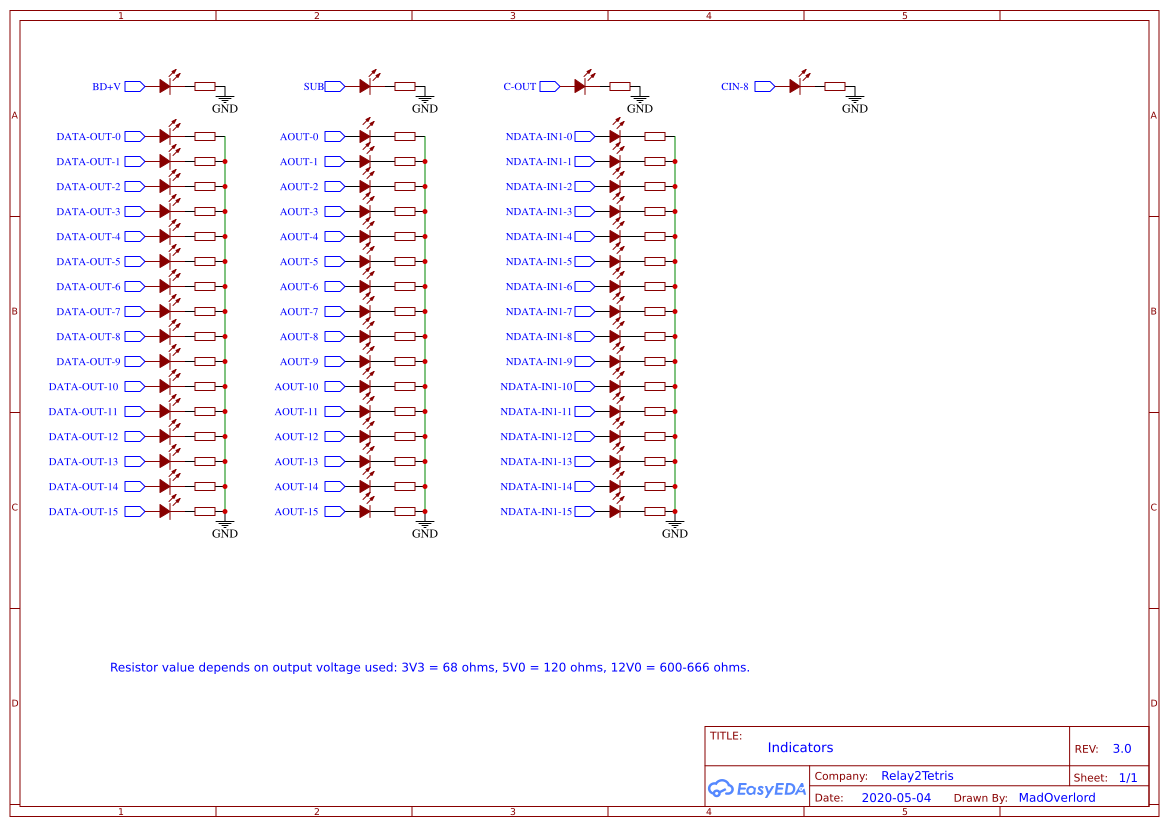1169x827 pixels.
Task: Select the resistor symbol beside the SUB LED
Action: (404, 86)
